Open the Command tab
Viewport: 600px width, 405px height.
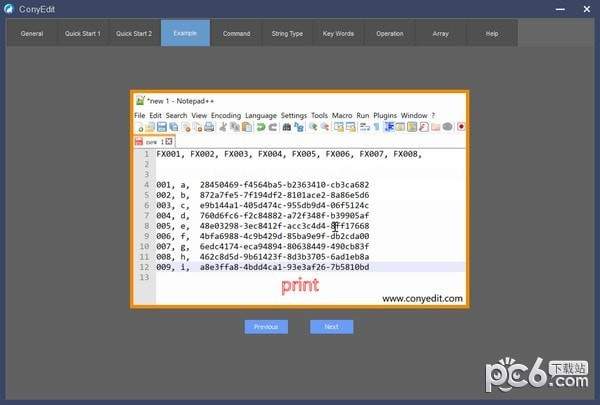(x=237, y=33)
